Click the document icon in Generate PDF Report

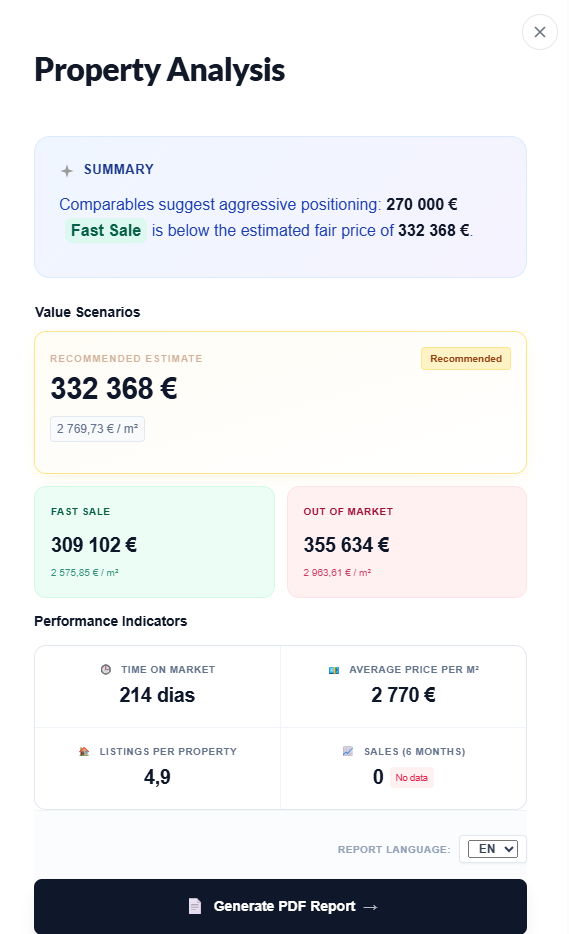coord(195,906)
